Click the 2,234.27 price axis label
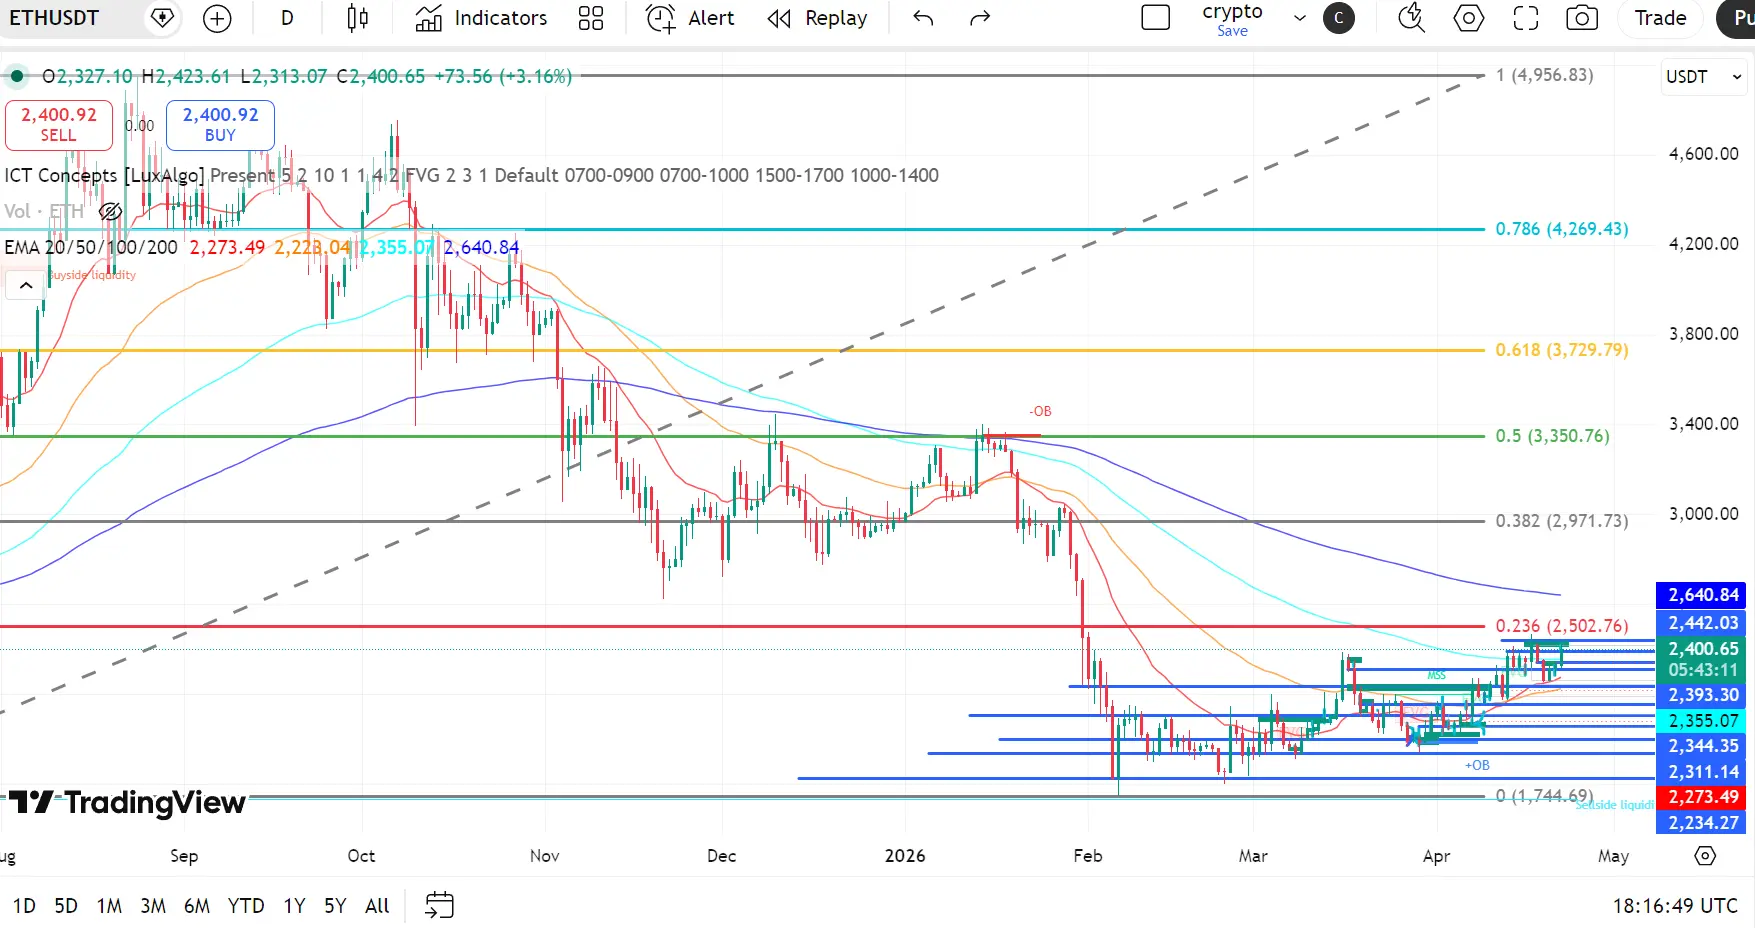The width and height of the screenshot is (1755, 928). tap(1703, 823)
